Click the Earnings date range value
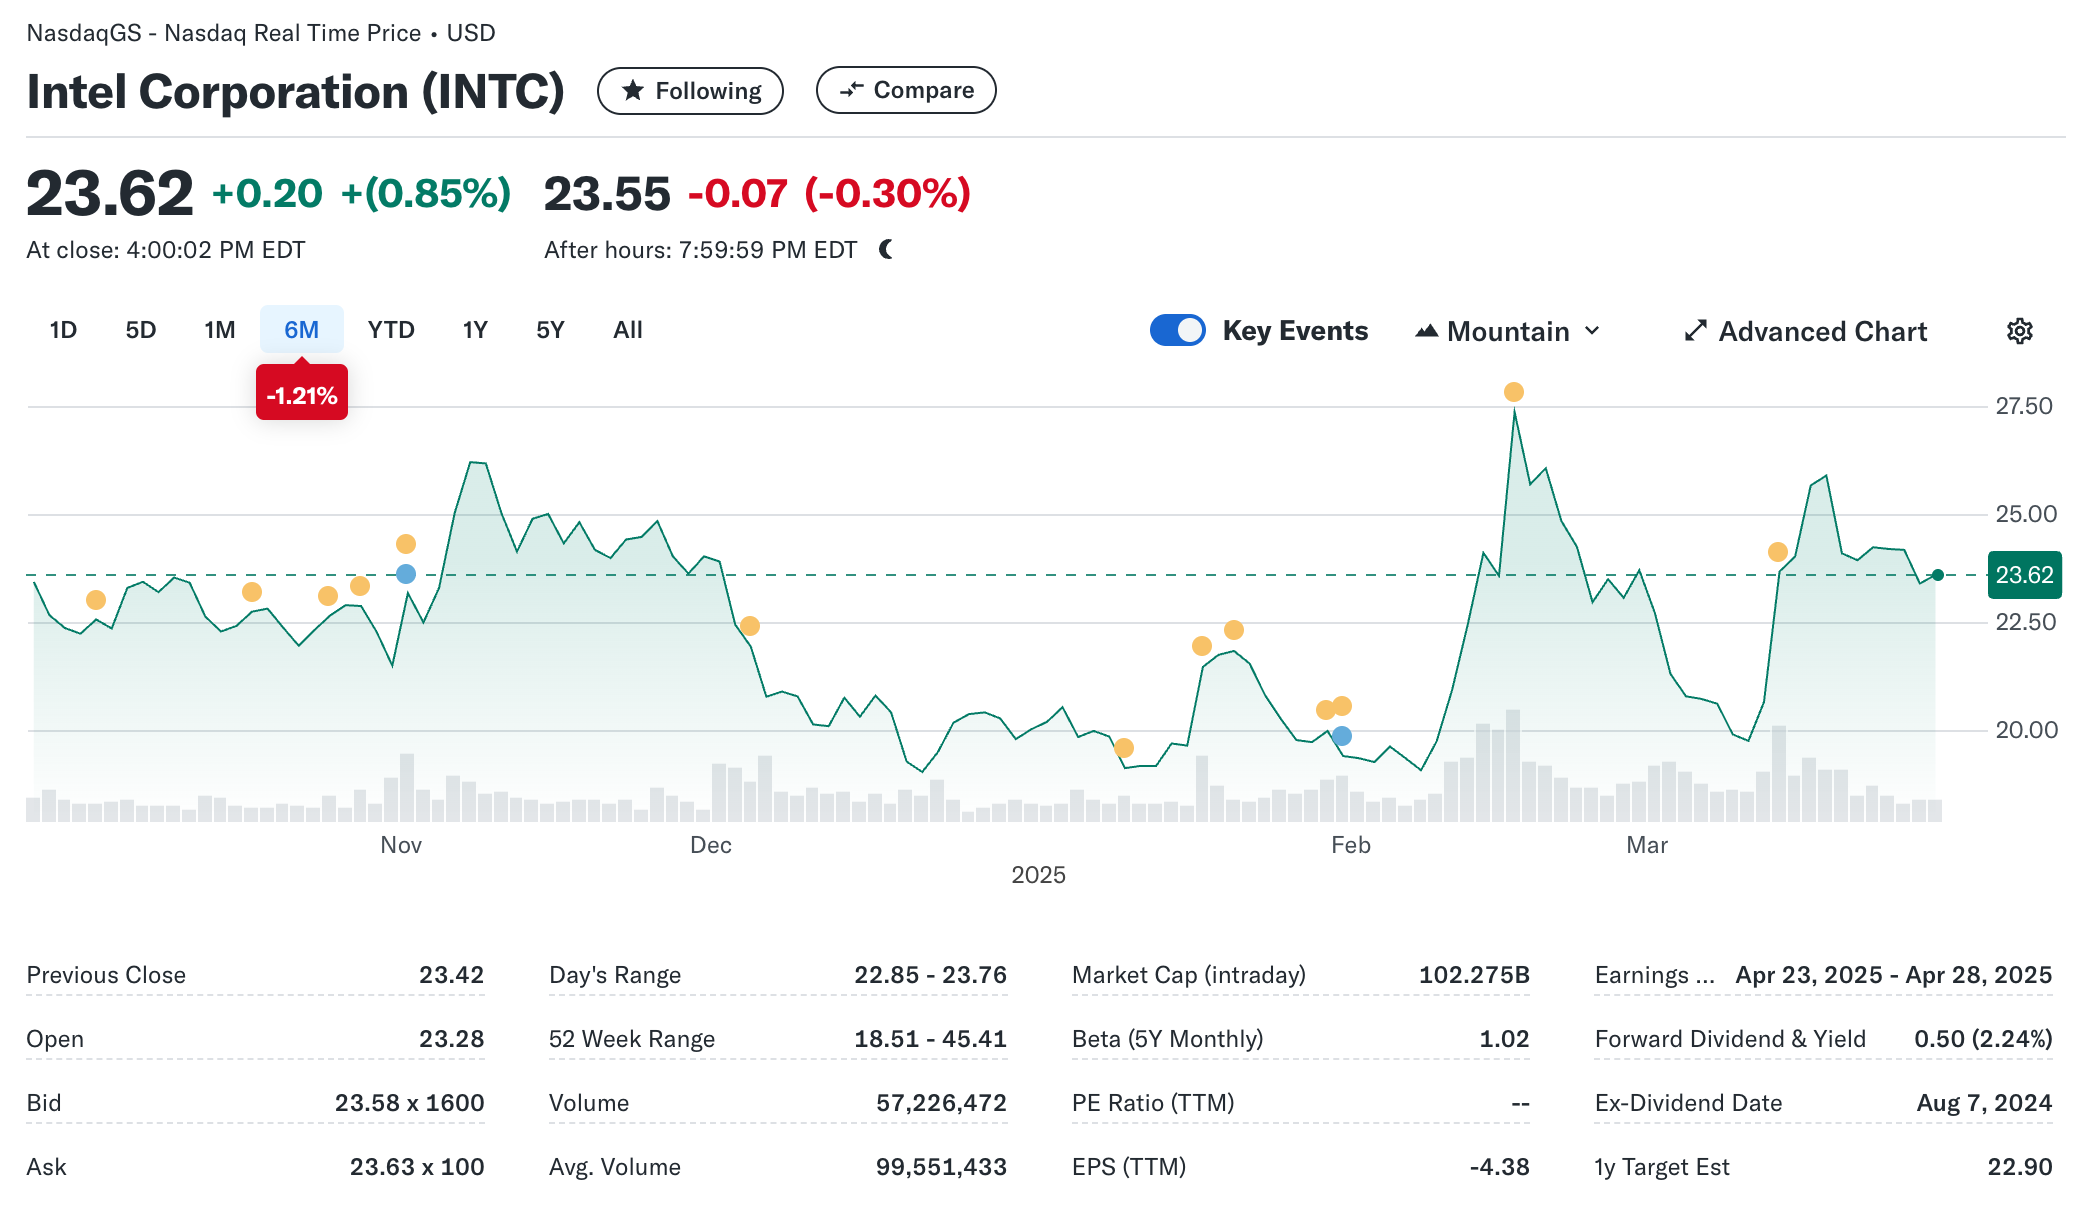 pyautogui.click(x=1893, y=975)
